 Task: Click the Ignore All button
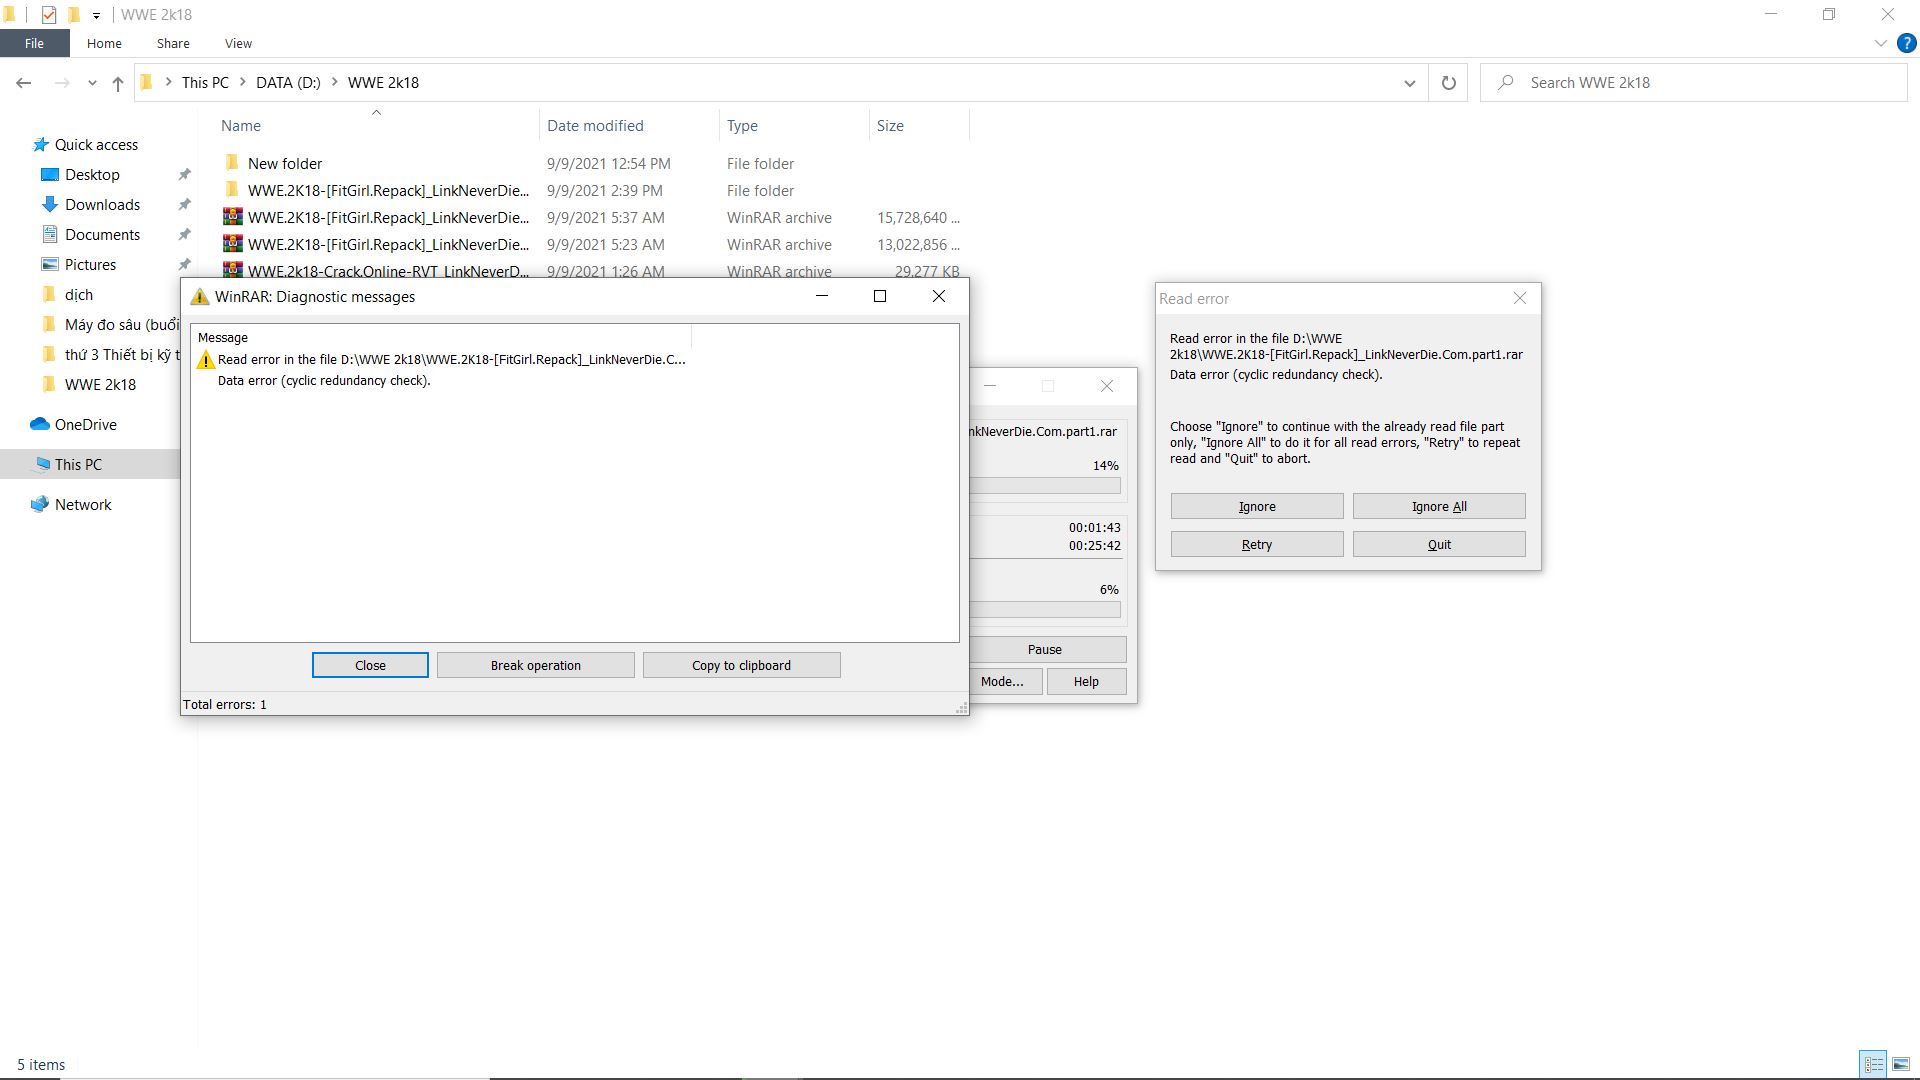[x=1438, y=506]
